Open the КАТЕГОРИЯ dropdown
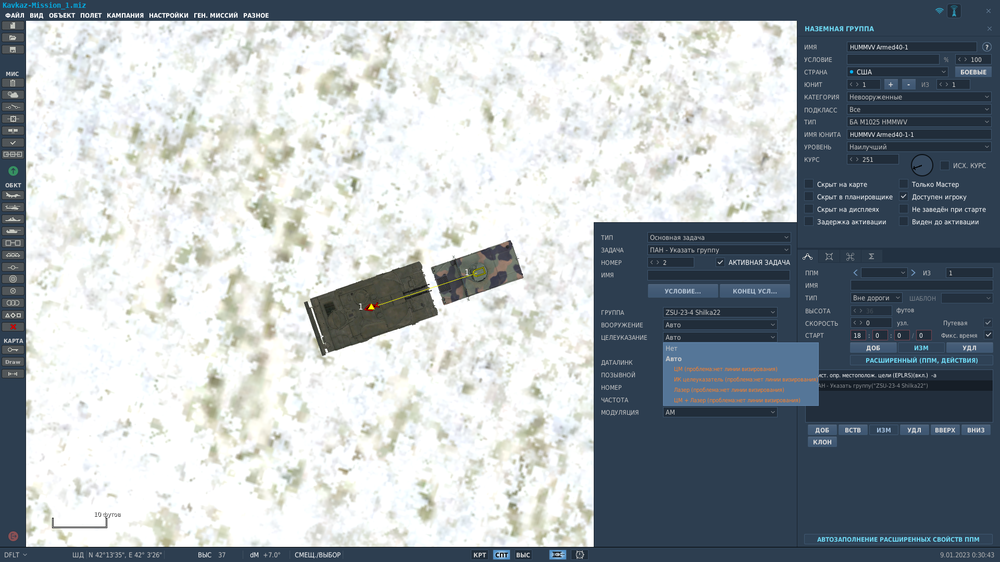Viewport: 1000px width, 562px height. tap(919, 97)
